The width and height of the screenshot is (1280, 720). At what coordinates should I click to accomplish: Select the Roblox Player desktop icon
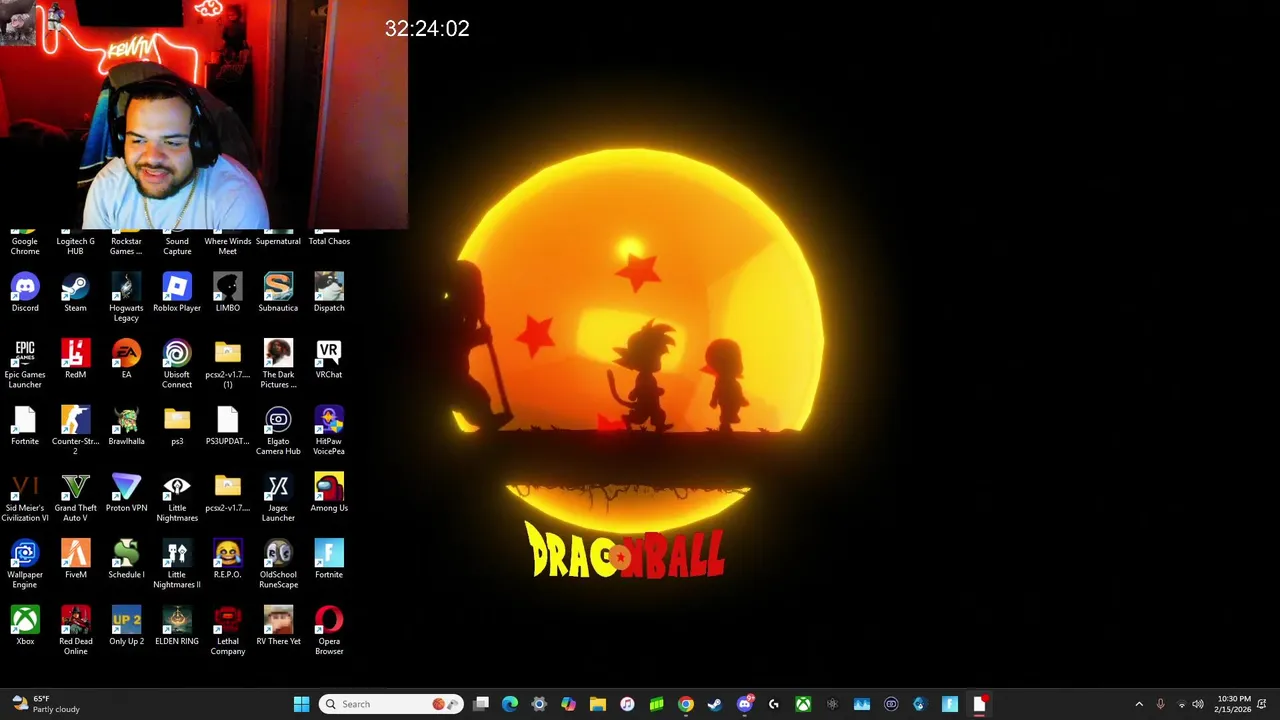(x=177, y=293)
